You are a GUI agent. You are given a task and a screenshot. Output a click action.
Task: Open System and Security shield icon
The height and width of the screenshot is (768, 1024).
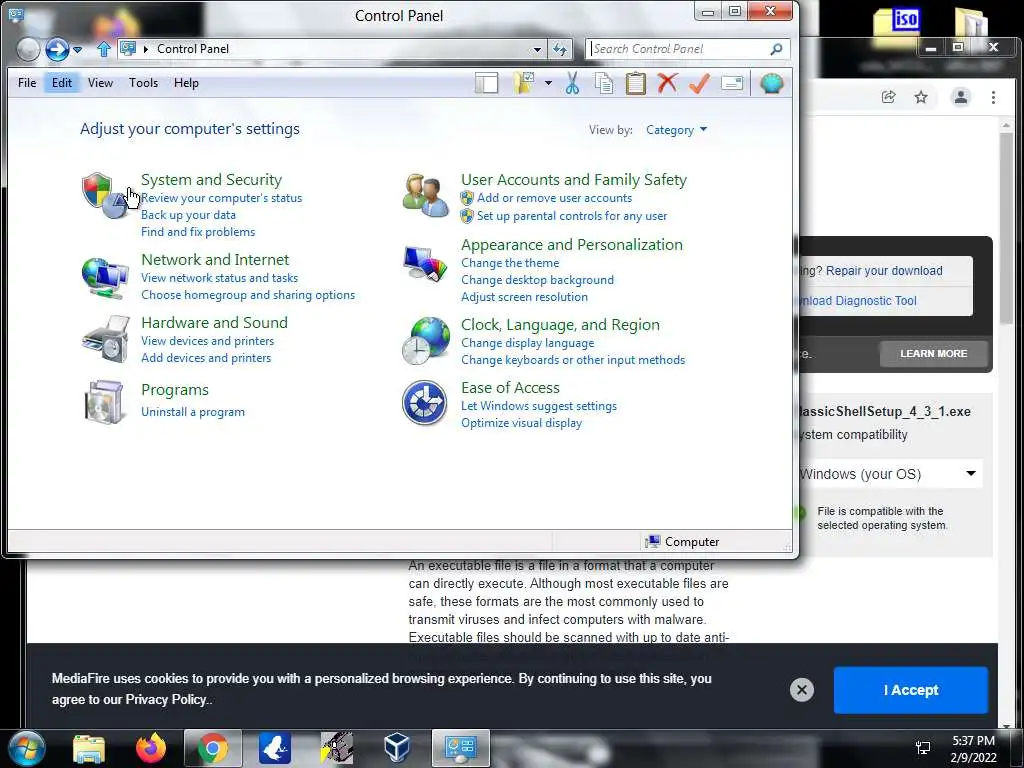click(104, 195)
